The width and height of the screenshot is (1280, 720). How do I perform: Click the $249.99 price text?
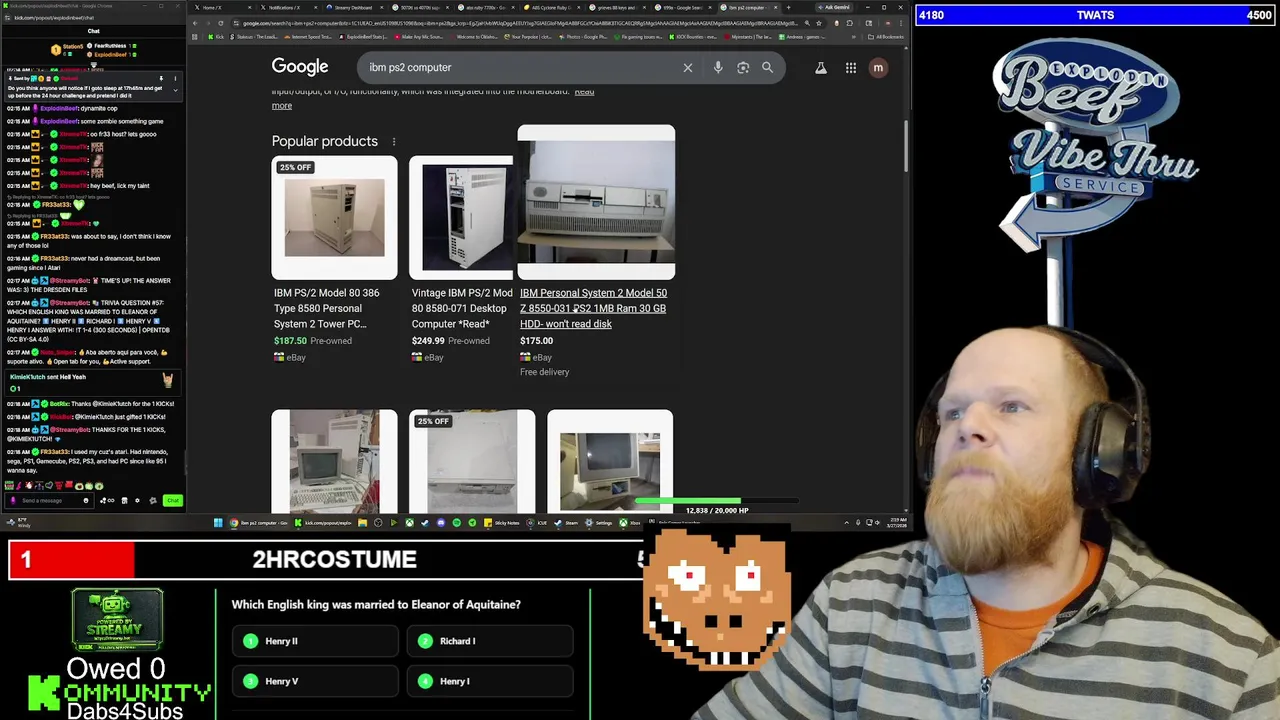click(428, 340)
